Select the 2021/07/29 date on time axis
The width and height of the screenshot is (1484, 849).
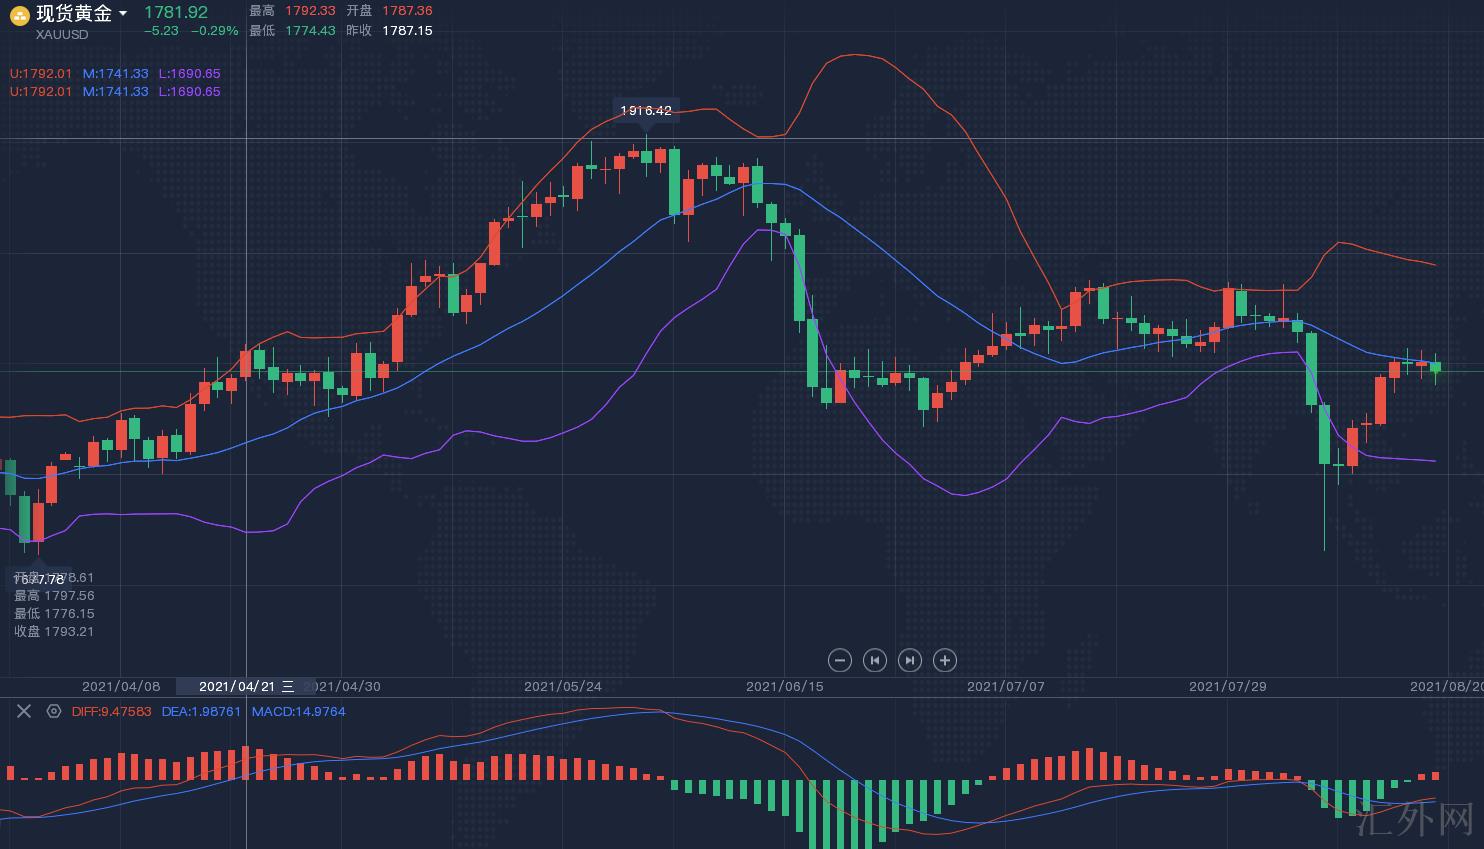(1227, 686)
